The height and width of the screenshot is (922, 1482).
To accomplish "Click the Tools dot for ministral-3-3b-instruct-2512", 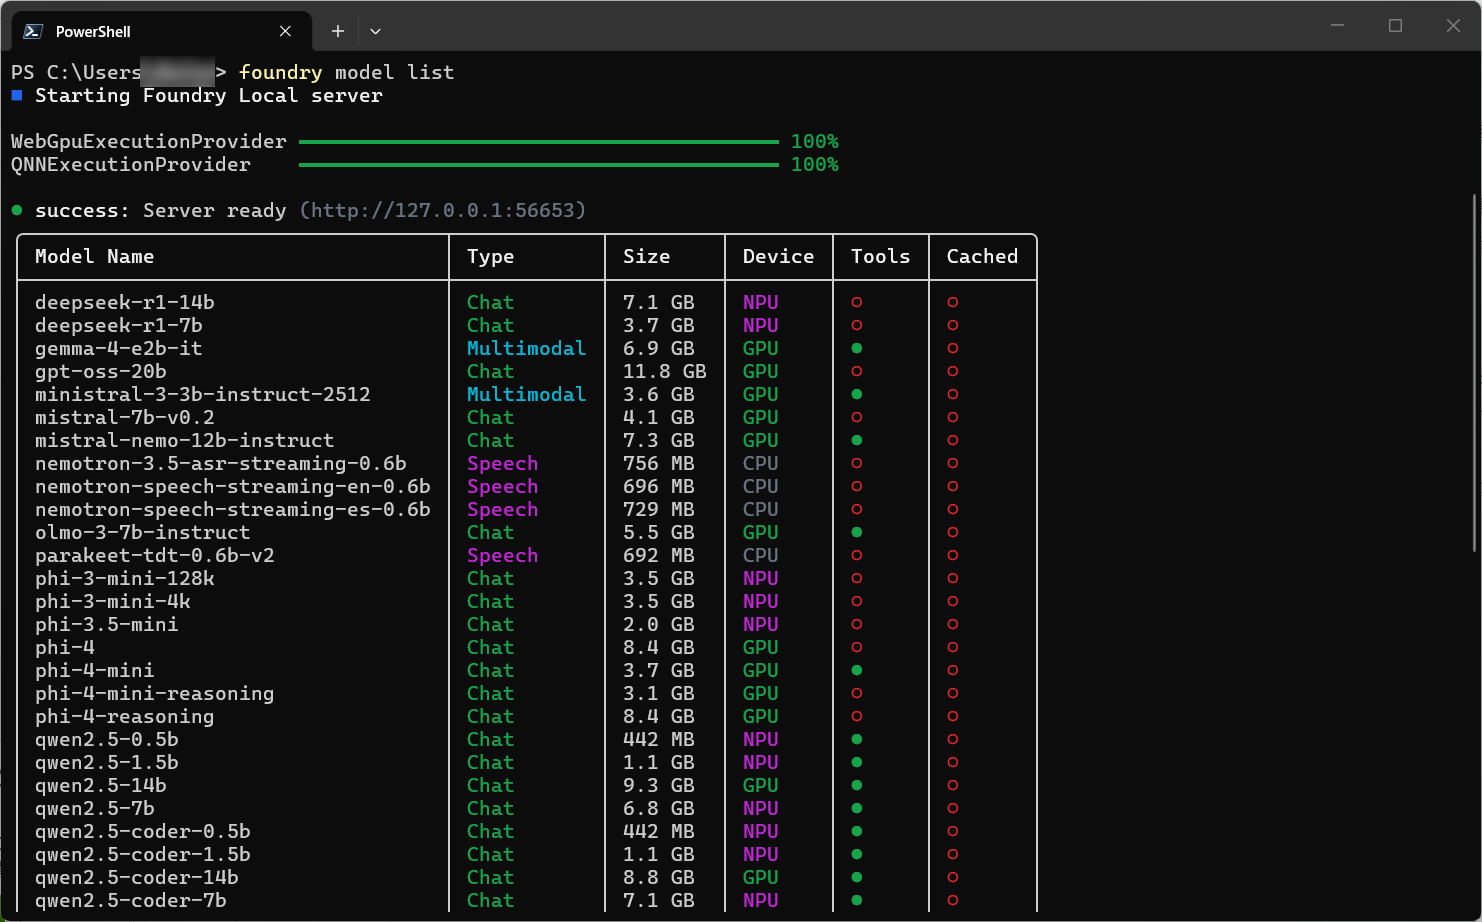I will [x=857, y=394].
